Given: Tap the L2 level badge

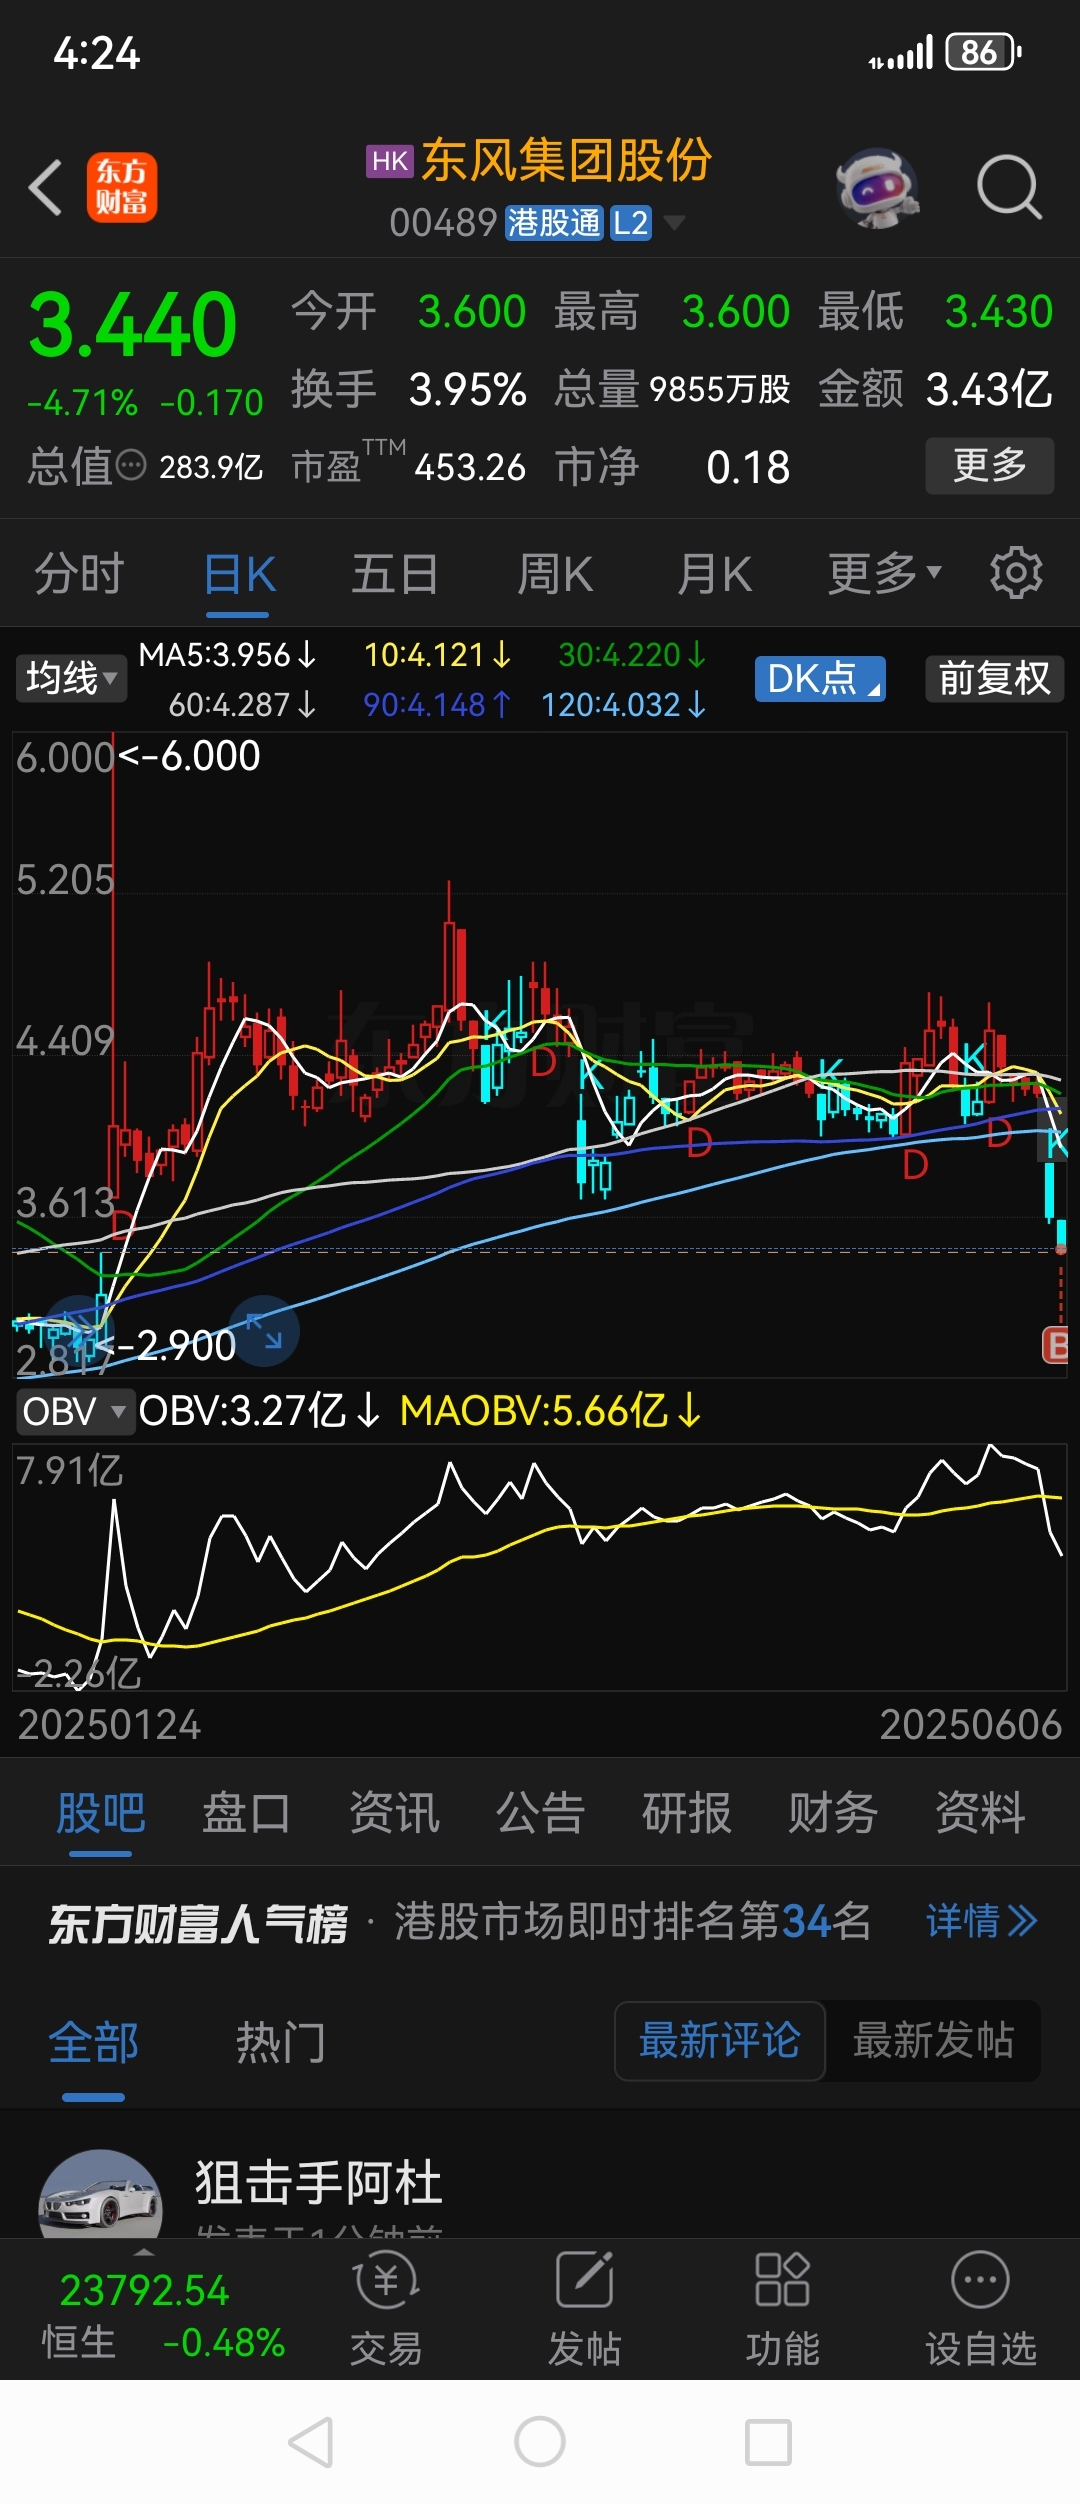Looking at the screenshot, I should click(630, 222).
